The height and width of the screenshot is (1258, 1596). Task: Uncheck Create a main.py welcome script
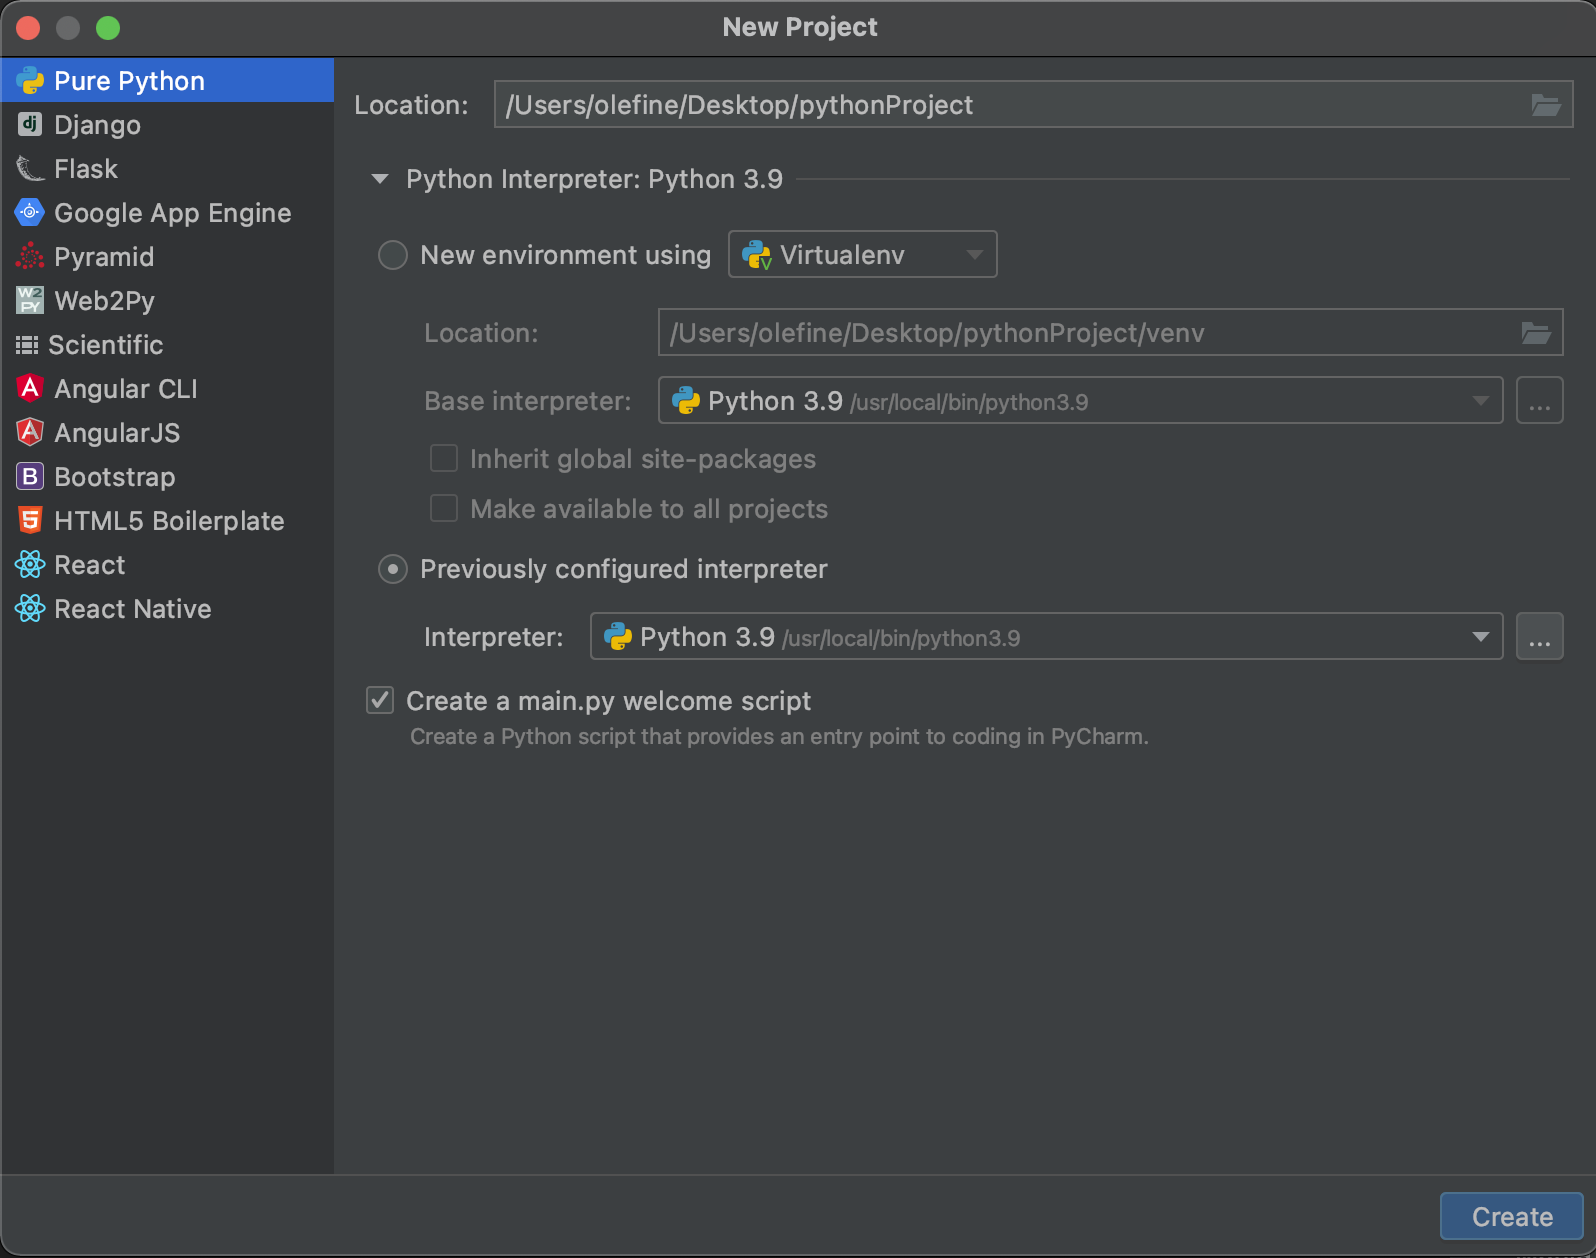380,700
